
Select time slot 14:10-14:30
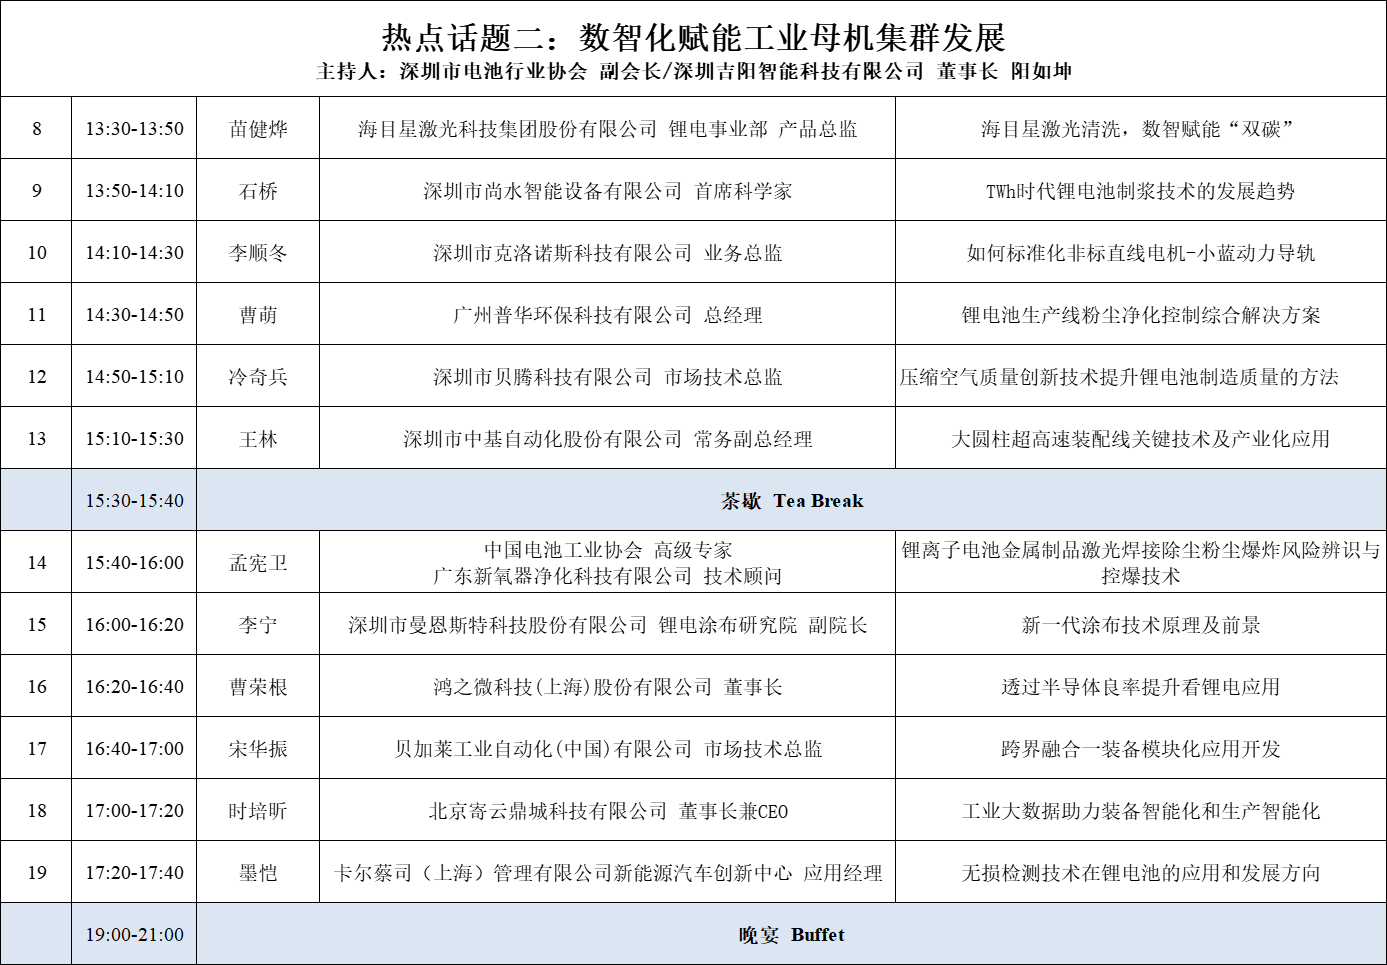pyautogui.click(x=134, y=252)
